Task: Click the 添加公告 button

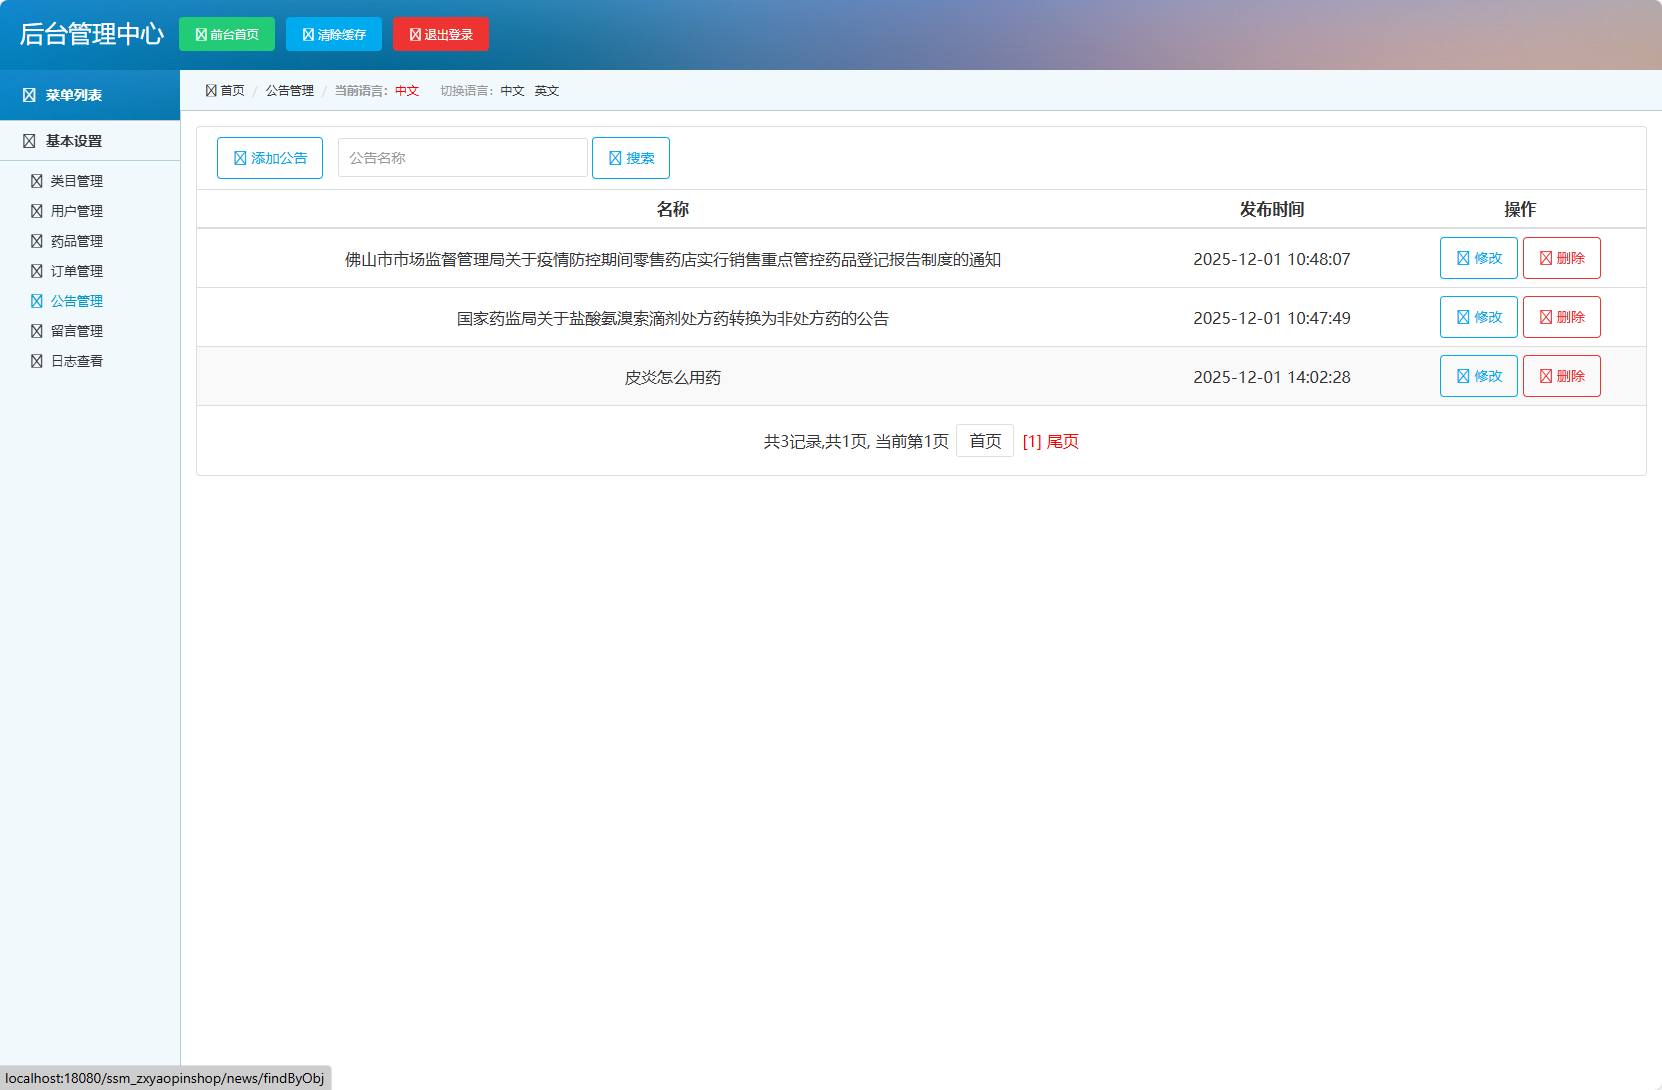Action: [269, 157]
